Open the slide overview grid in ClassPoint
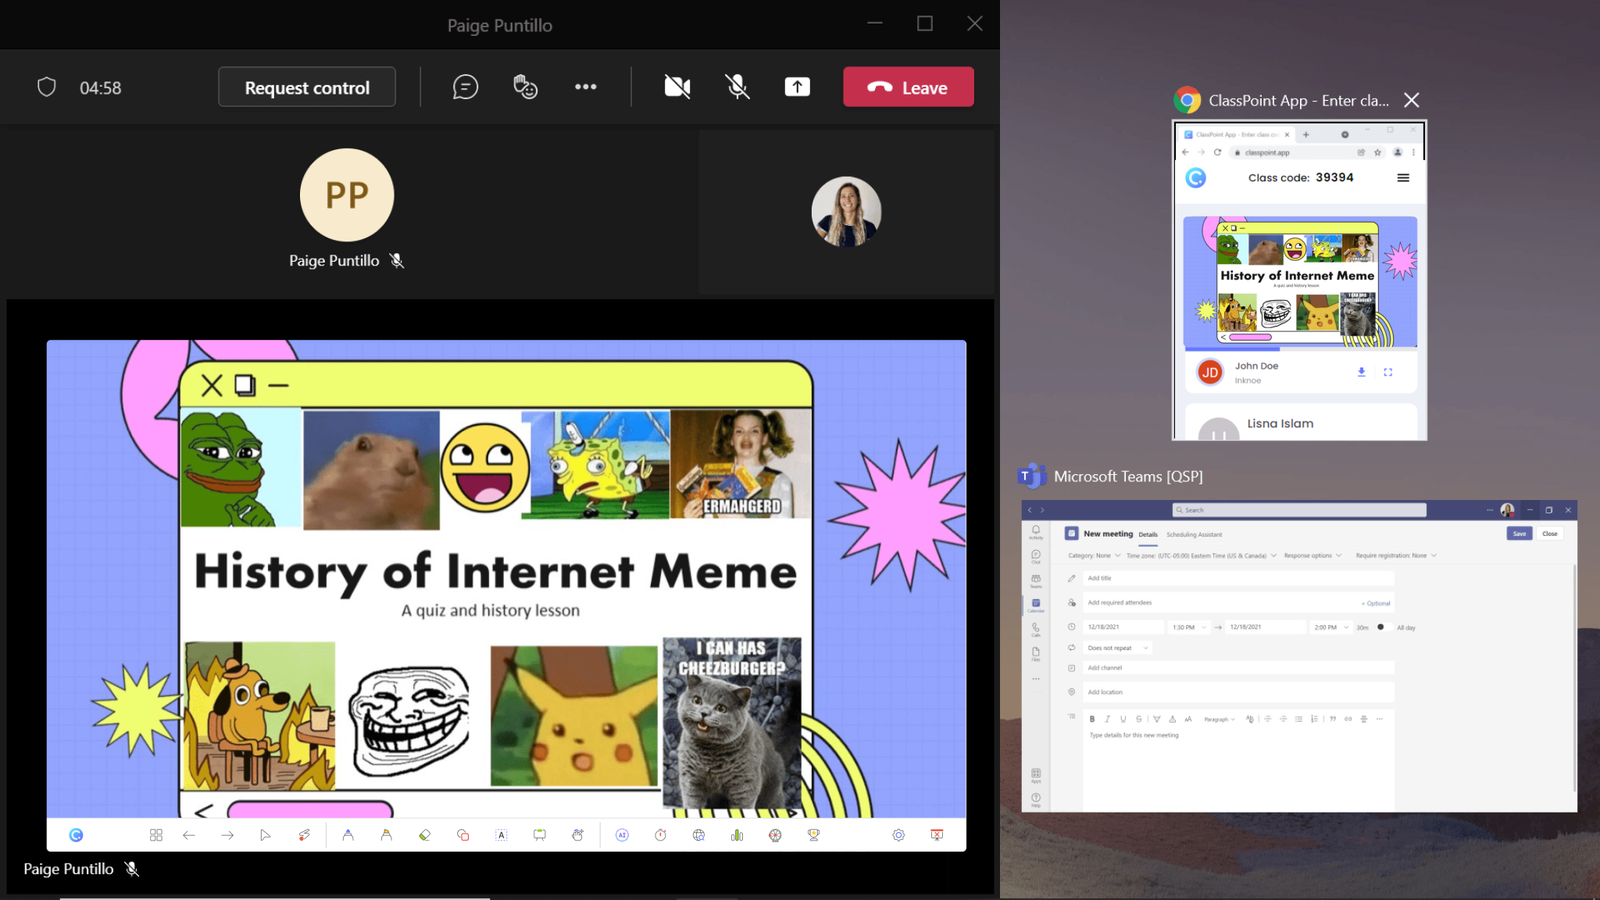 [155, 834]
